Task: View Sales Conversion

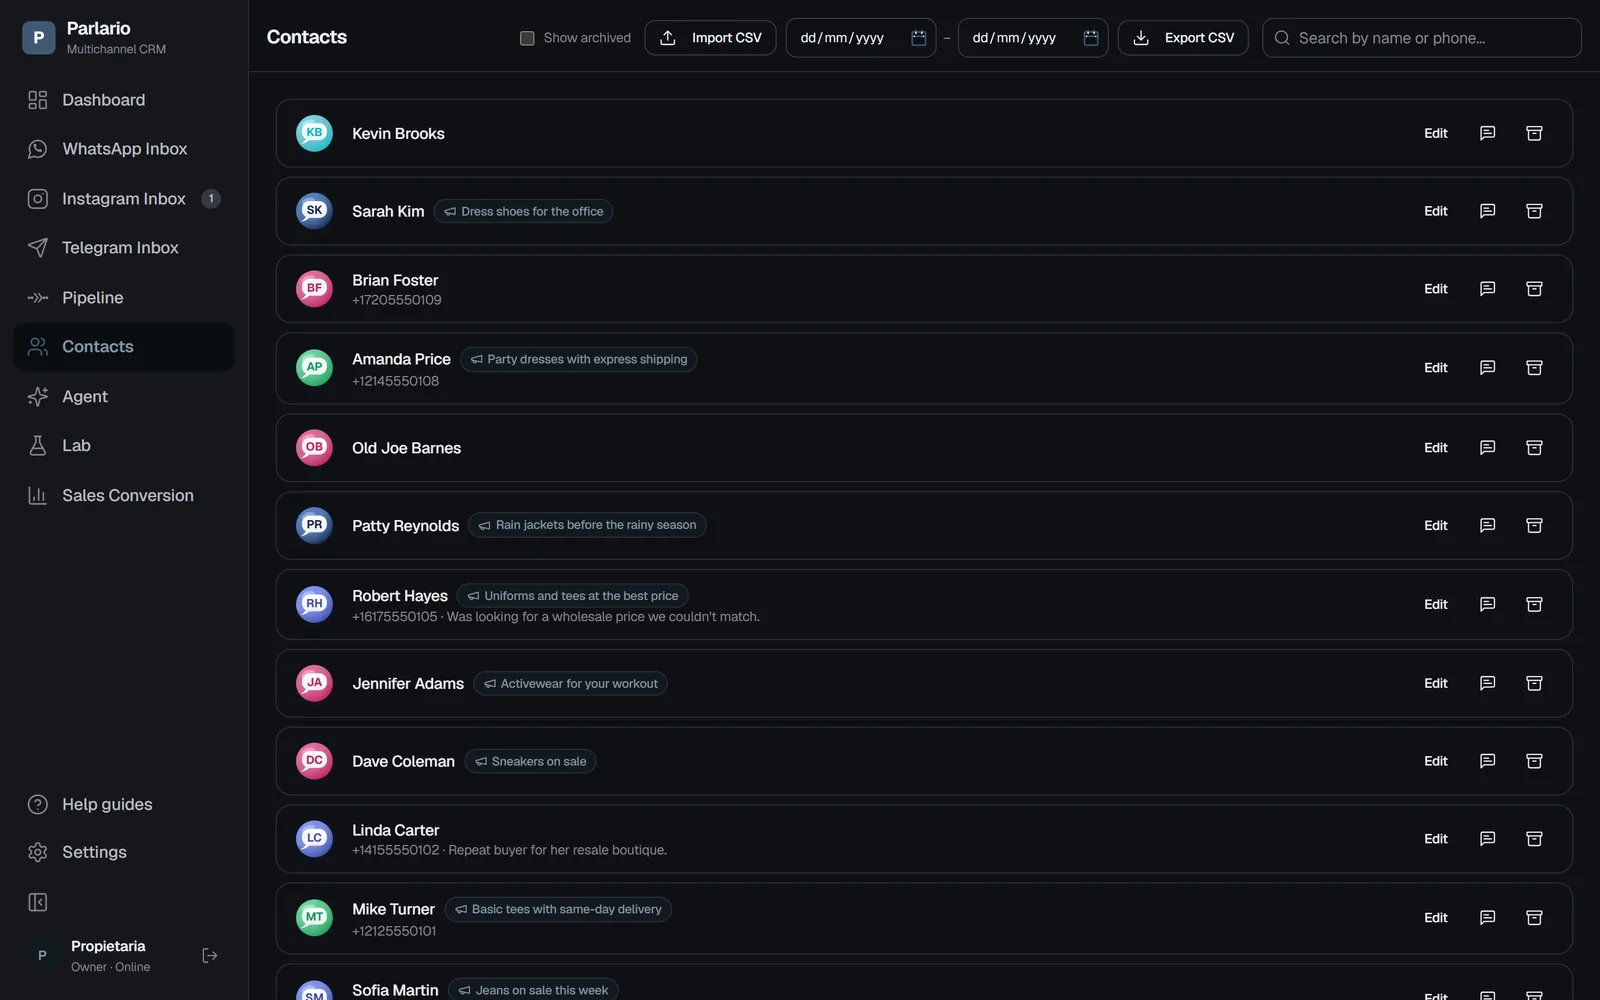Action: point(123,496)
